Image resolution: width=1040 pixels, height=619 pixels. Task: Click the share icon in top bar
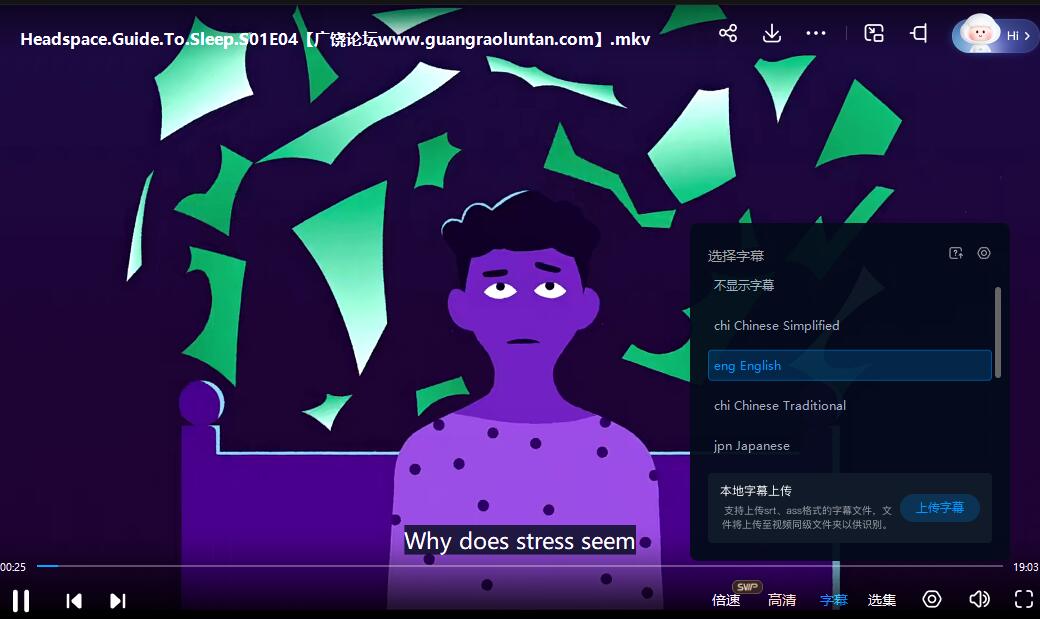(x=728, y=33)
